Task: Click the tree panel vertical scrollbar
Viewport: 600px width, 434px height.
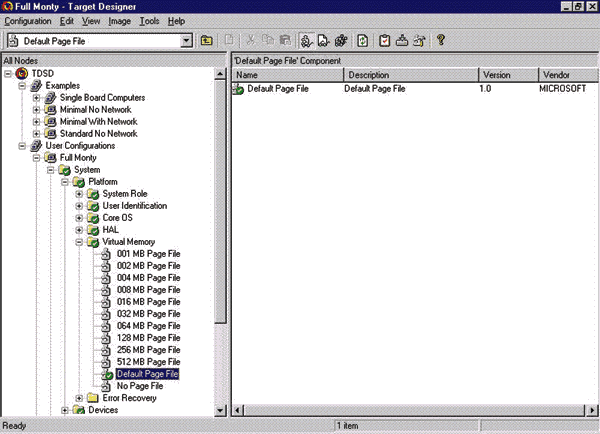Action: [222, 200]
